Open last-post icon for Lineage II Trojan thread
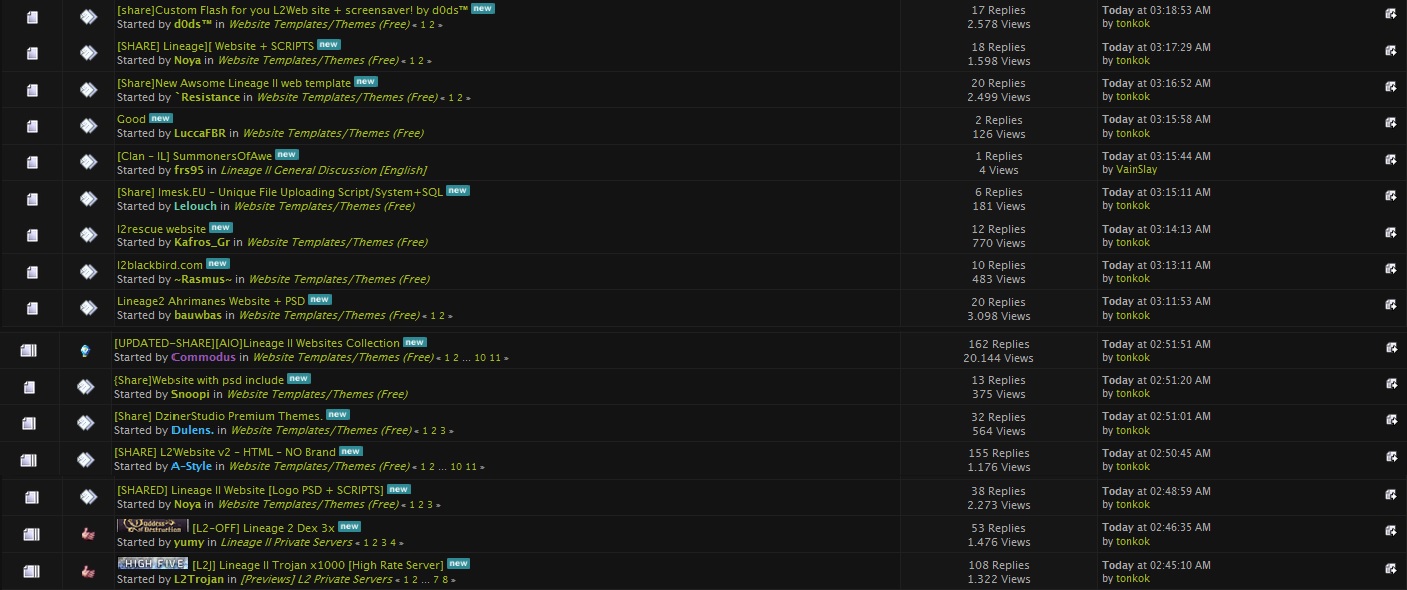The height and width of the screenshot is (590, 1407). [x=1390, y=571]
